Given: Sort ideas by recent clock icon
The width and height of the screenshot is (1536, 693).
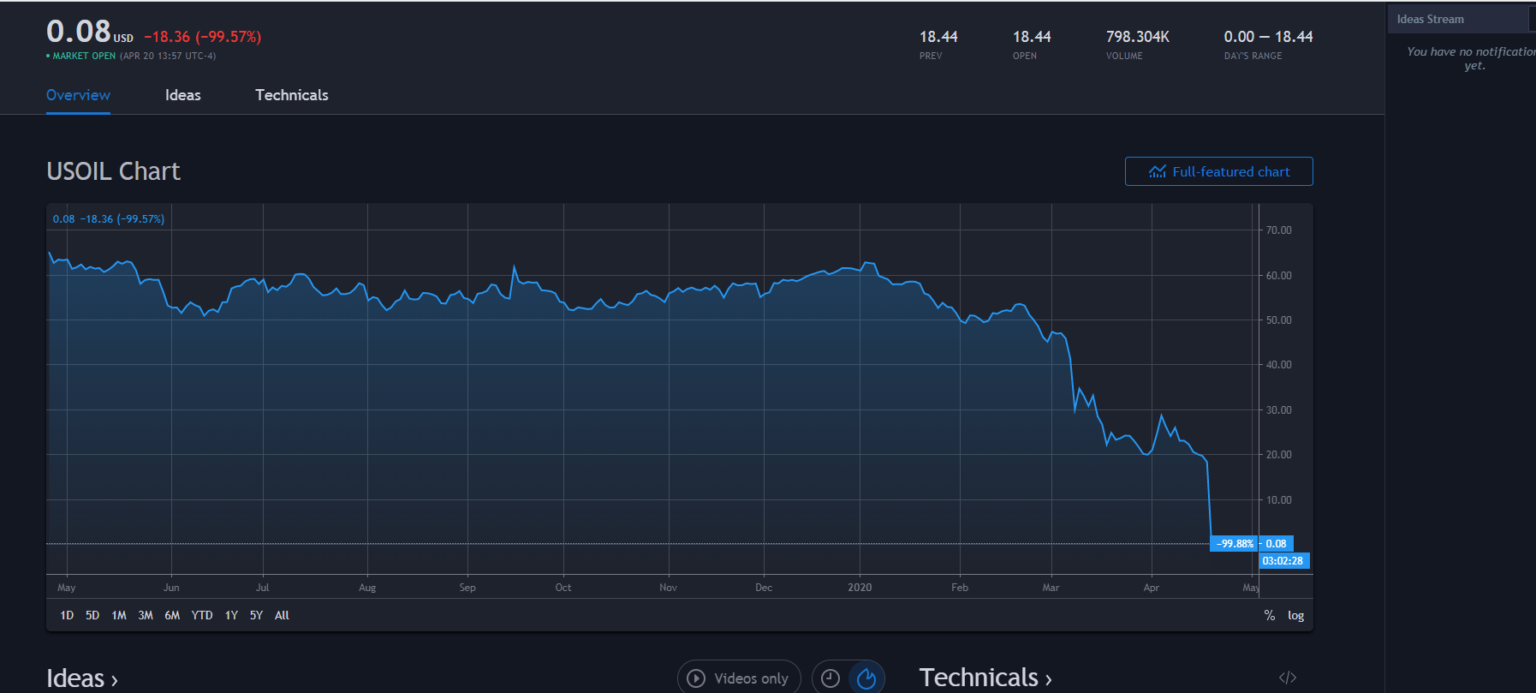Looking at the screenshot, I should pos(830,679).
